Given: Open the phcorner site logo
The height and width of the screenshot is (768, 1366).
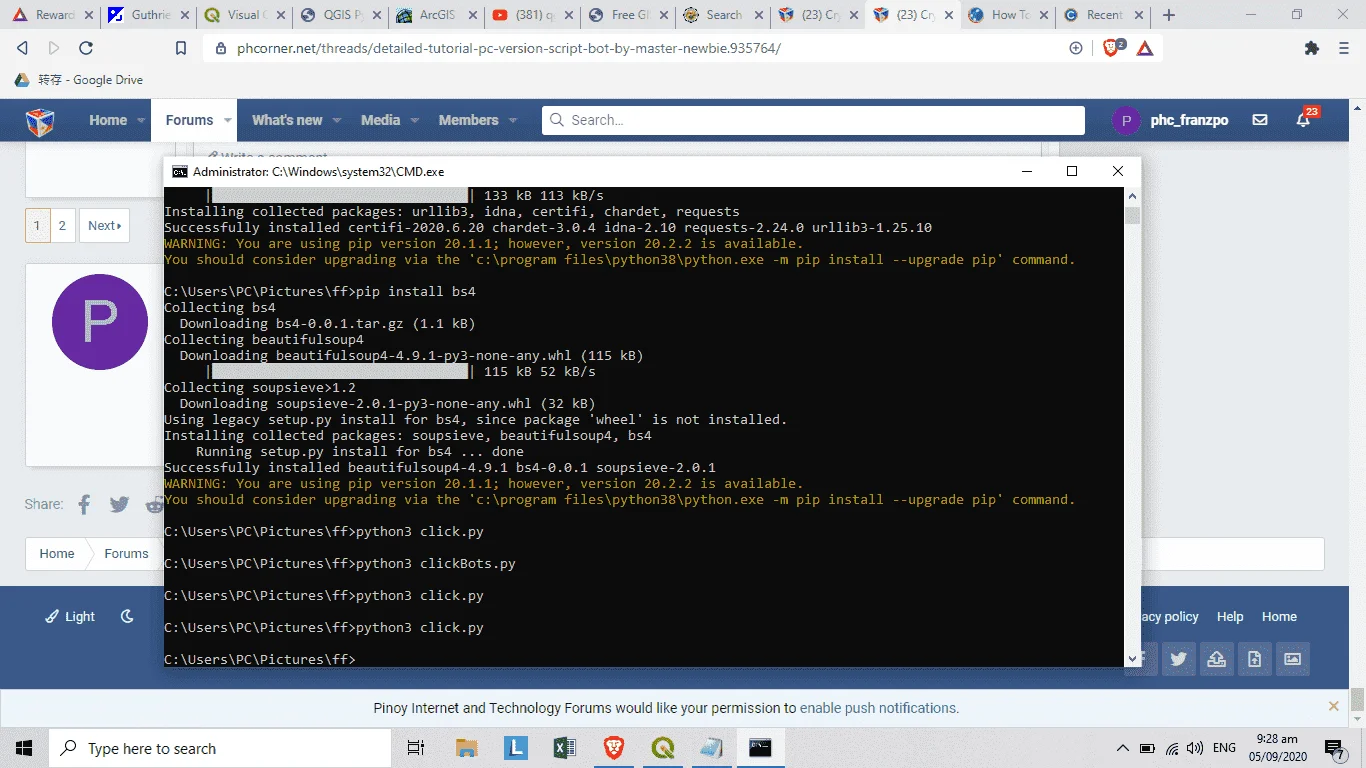Looking at the screenshot, I should coord(40,121).
